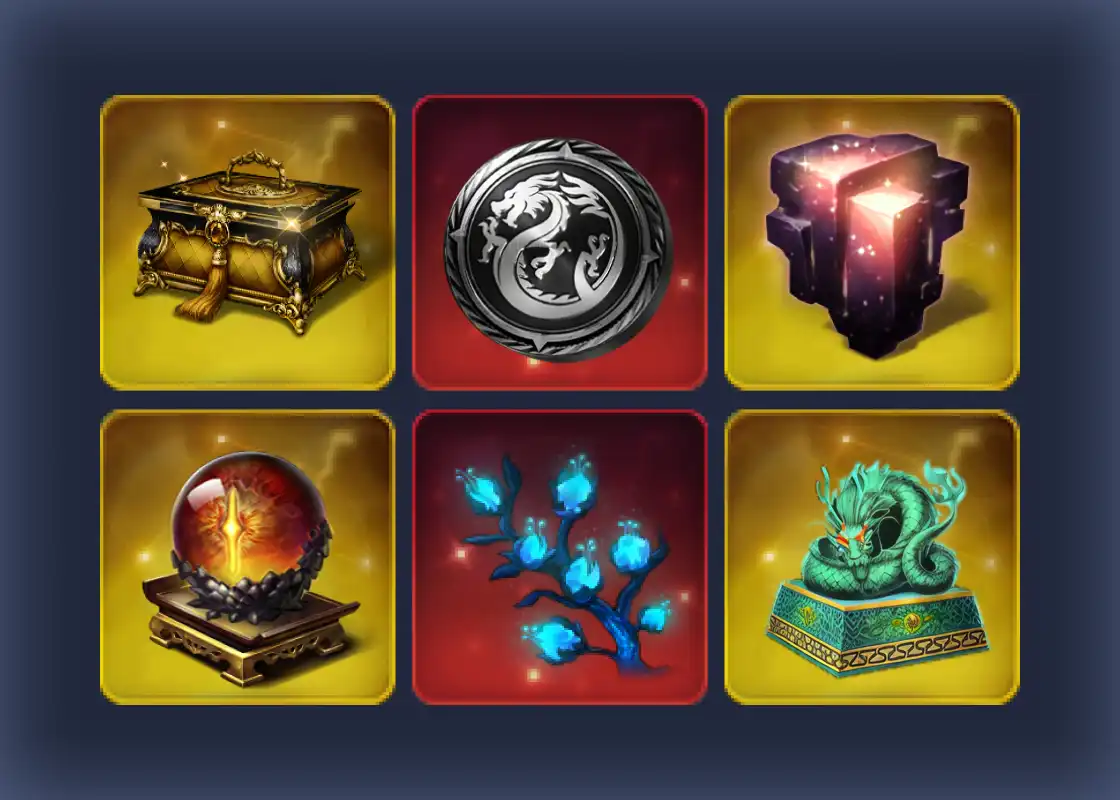Pick the blue flame flower branch
1120x800 pixels.
[x=559, y=557]
